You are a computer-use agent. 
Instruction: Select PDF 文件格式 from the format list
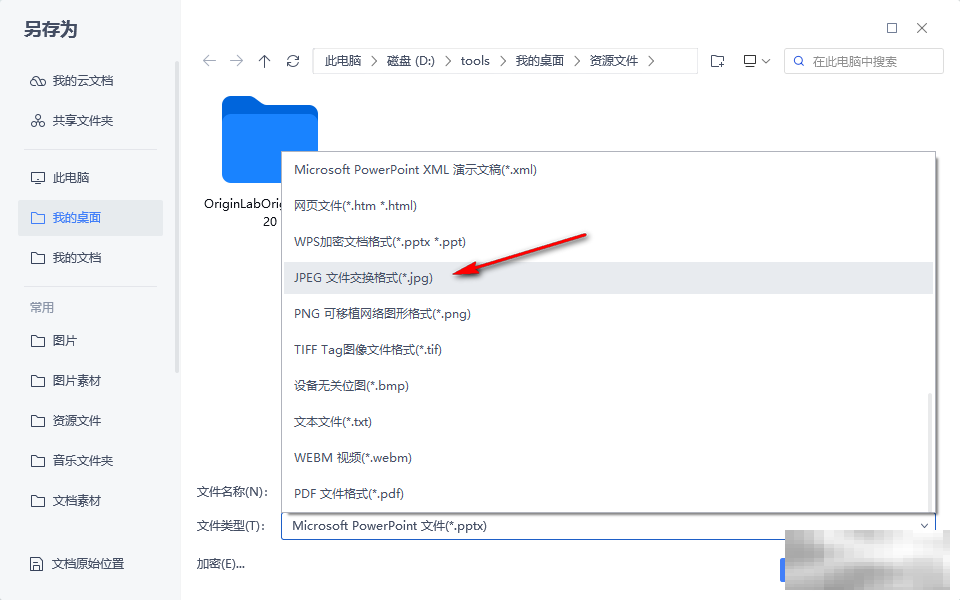point(348,493)
